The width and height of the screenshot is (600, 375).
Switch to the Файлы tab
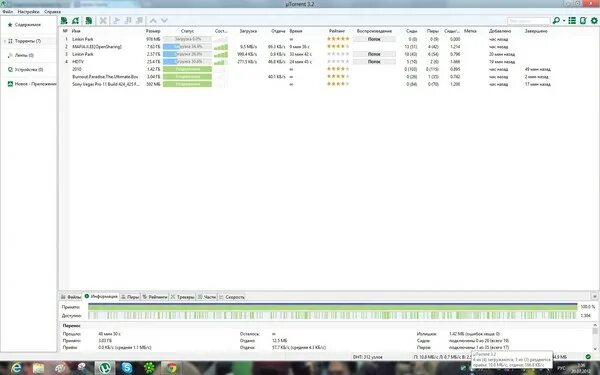[71, 297]
